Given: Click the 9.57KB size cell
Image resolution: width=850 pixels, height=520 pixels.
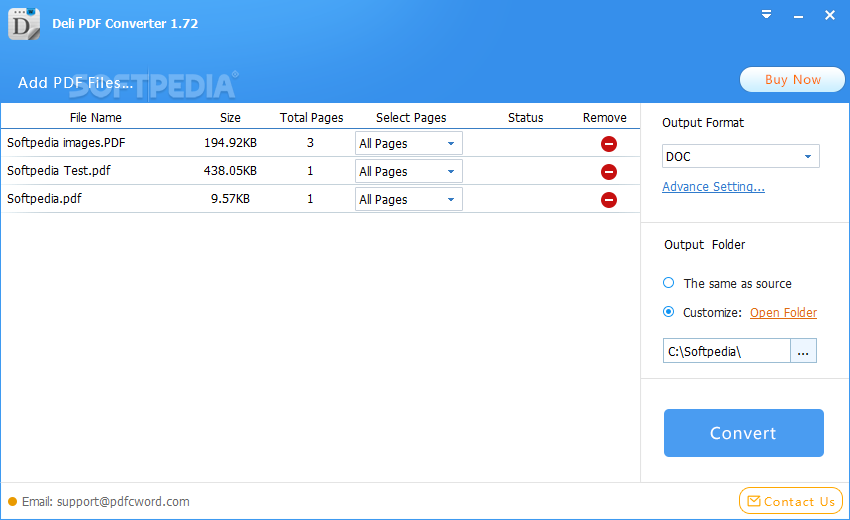Looking at the screenshot, I should 230,199.
